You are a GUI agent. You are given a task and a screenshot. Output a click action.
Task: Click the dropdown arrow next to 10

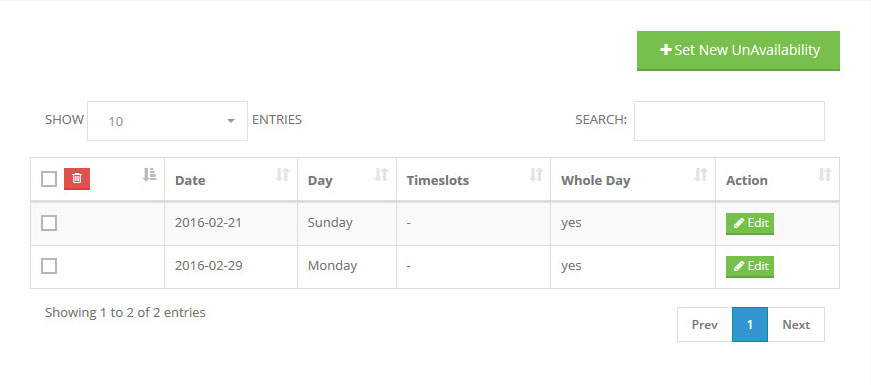[x=231, y=121]
